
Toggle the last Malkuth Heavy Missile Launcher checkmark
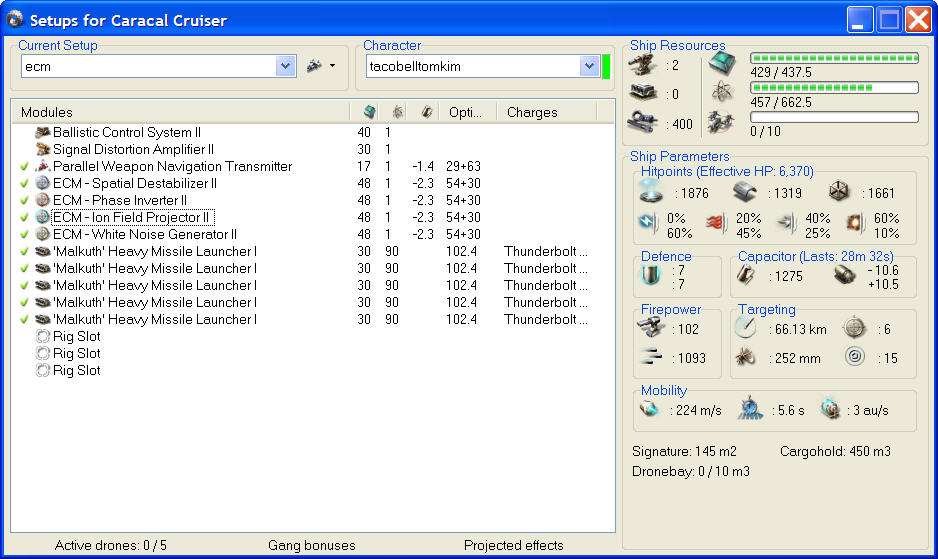pyautogui.click(x=25, y=320)
